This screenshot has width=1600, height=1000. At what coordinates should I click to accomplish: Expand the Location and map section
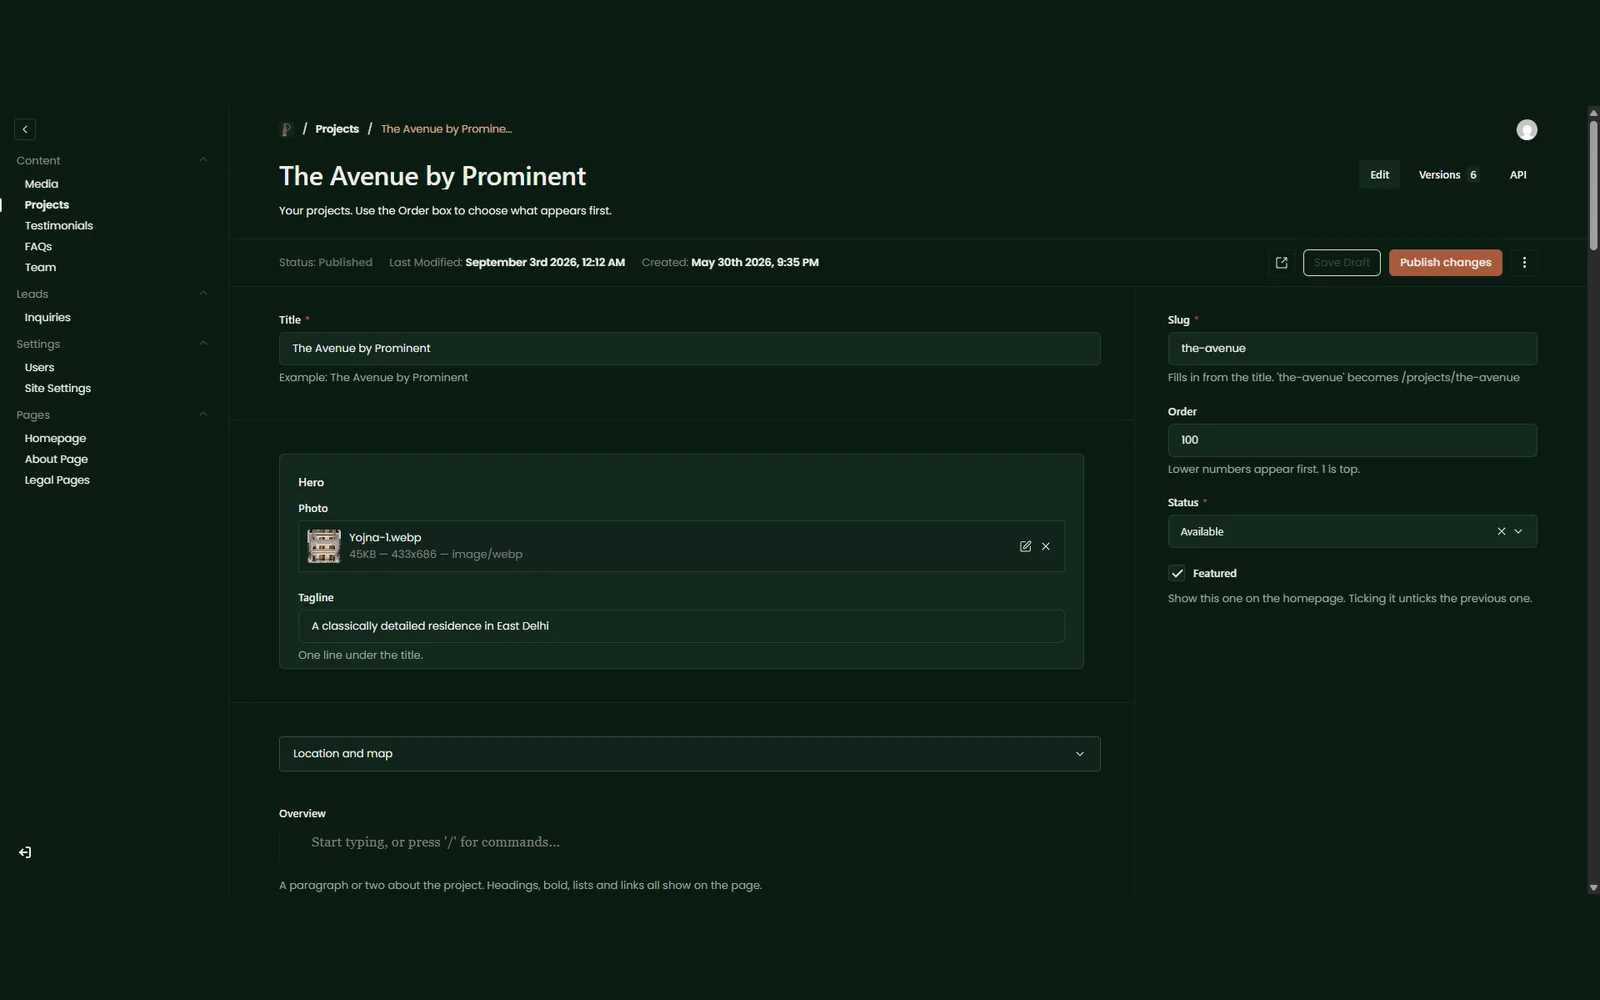coord(689,754)
